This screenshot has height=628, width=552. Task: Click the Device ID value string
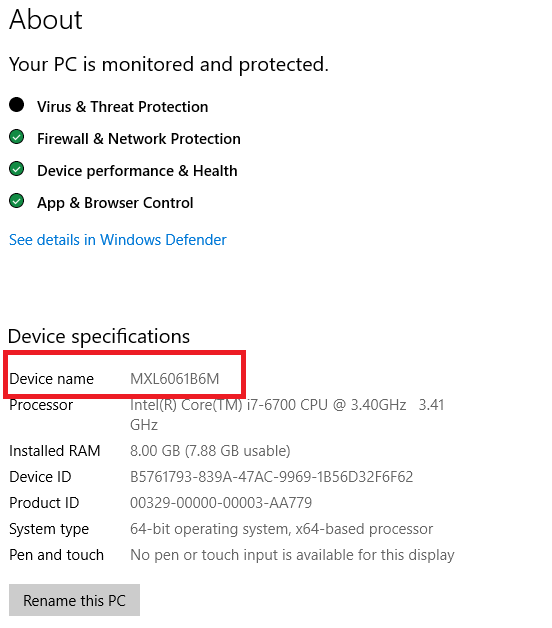[271, 477]
